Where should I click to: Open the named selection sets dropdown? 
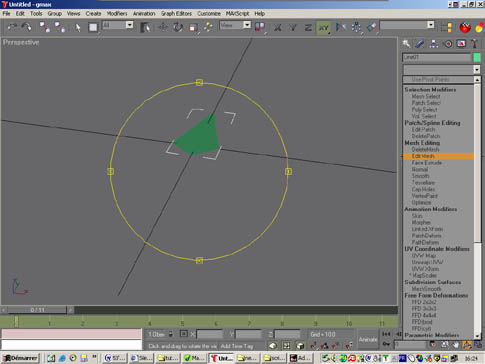[x=431, y=25]
